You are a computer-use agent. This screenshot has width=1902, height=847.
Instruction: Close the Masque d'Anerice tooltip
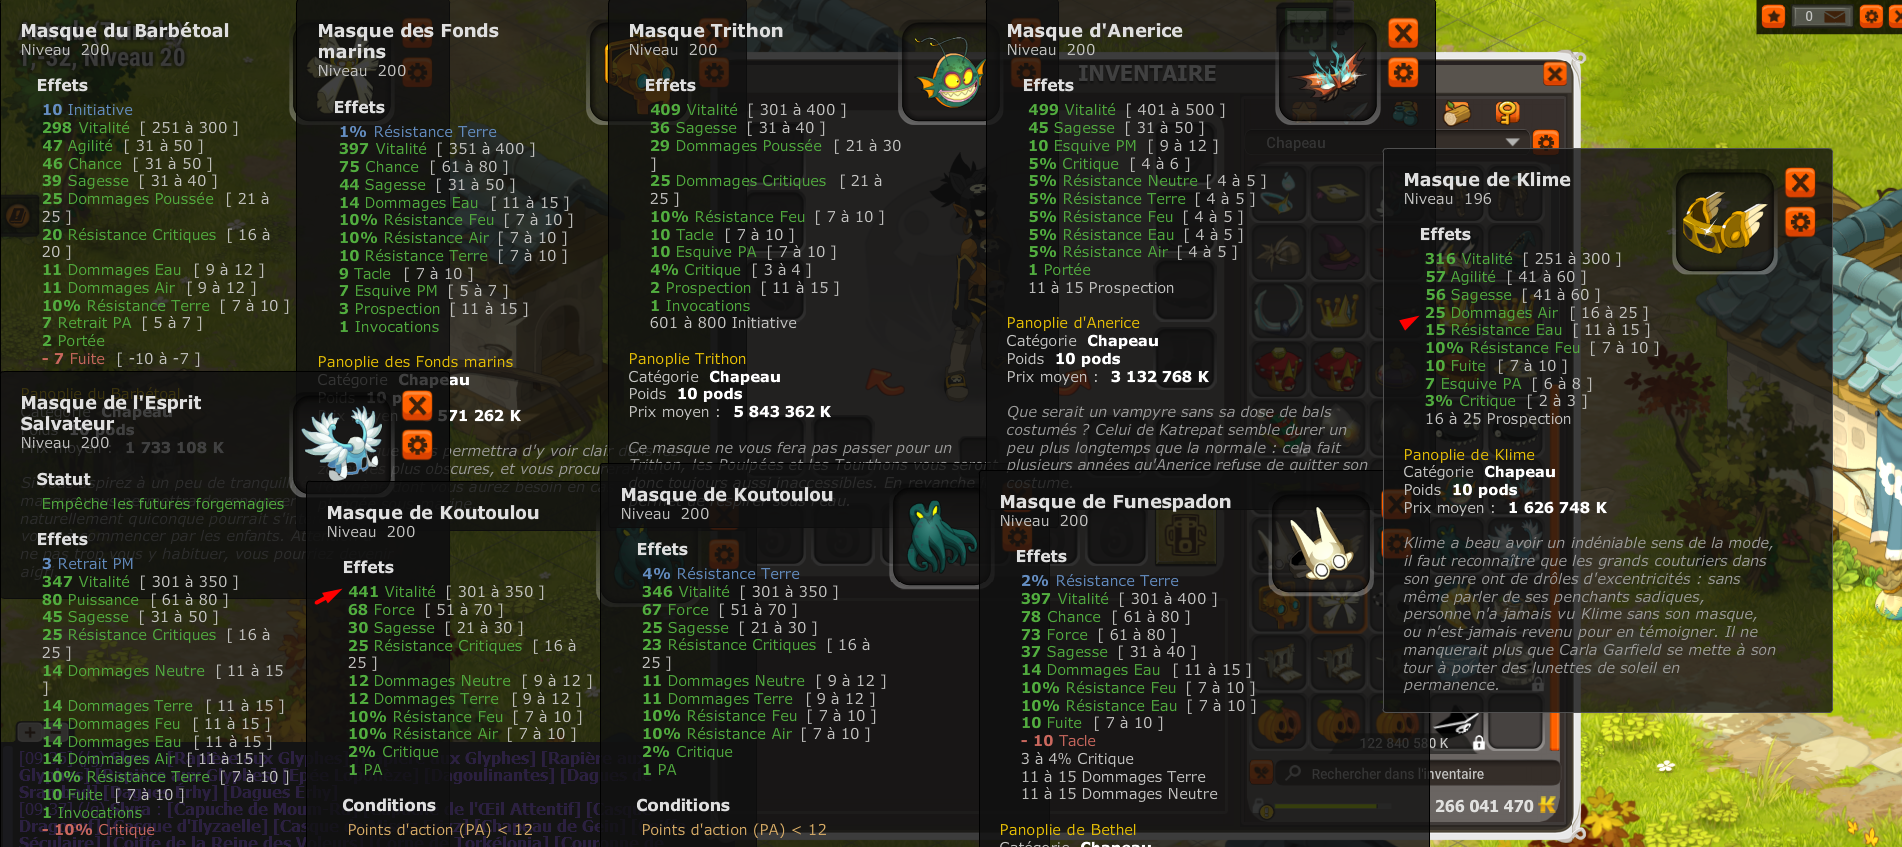[1403, 33]
